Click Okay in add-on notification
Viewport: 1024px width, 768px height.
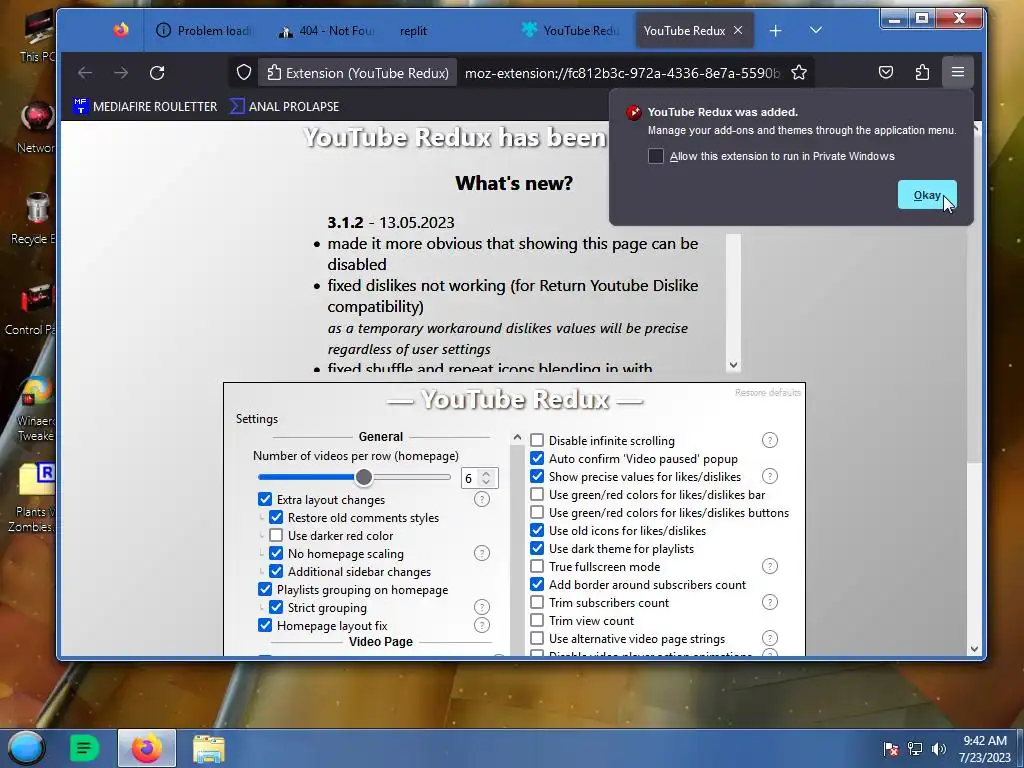[927, 195]
